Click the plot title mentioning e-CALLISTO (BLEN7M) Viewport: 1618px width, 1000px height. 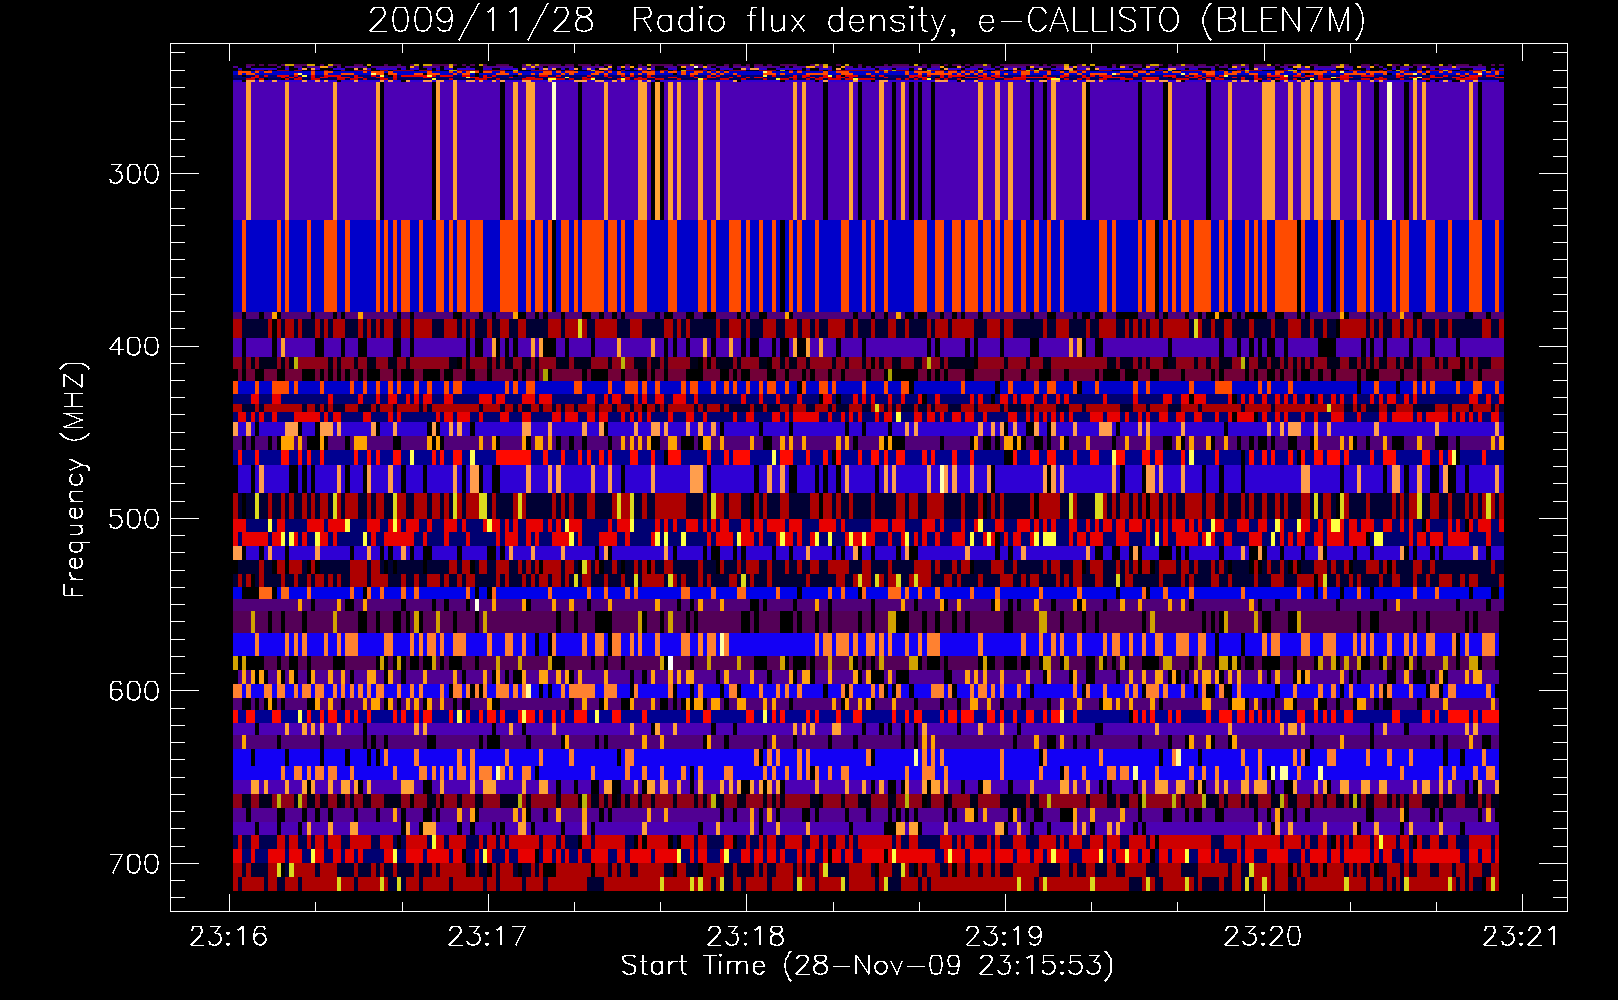[x=867, y=20]
